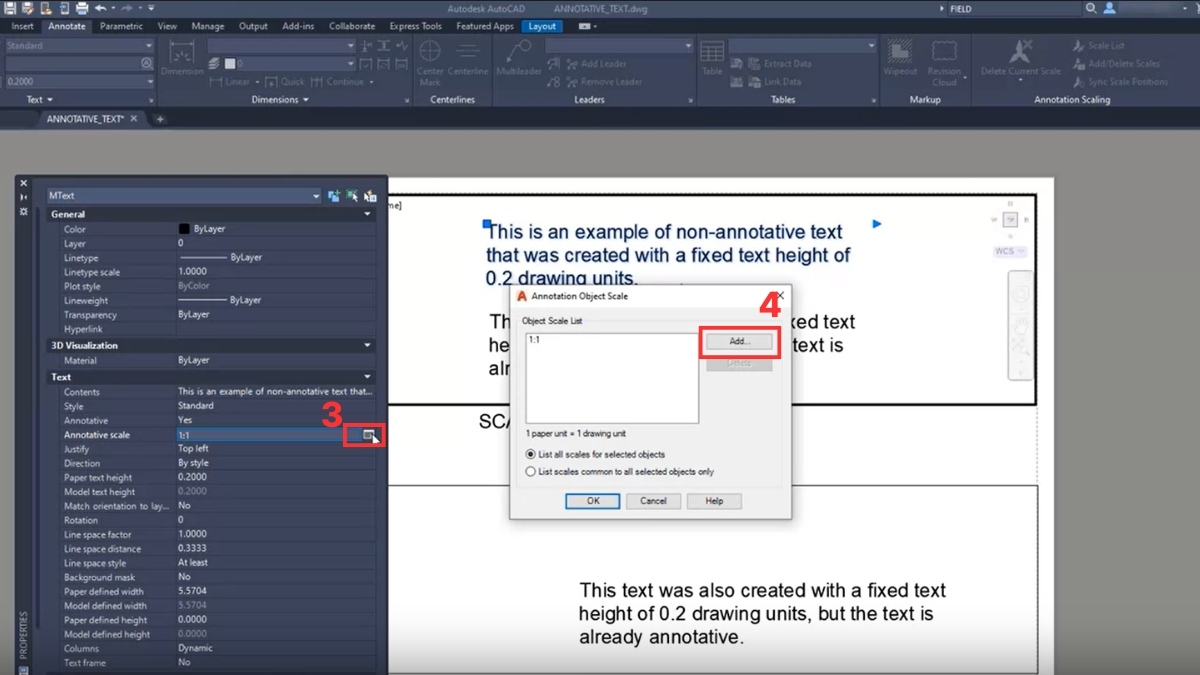
Task: Open the Output ribbon tab
Action: coord(253,26)
